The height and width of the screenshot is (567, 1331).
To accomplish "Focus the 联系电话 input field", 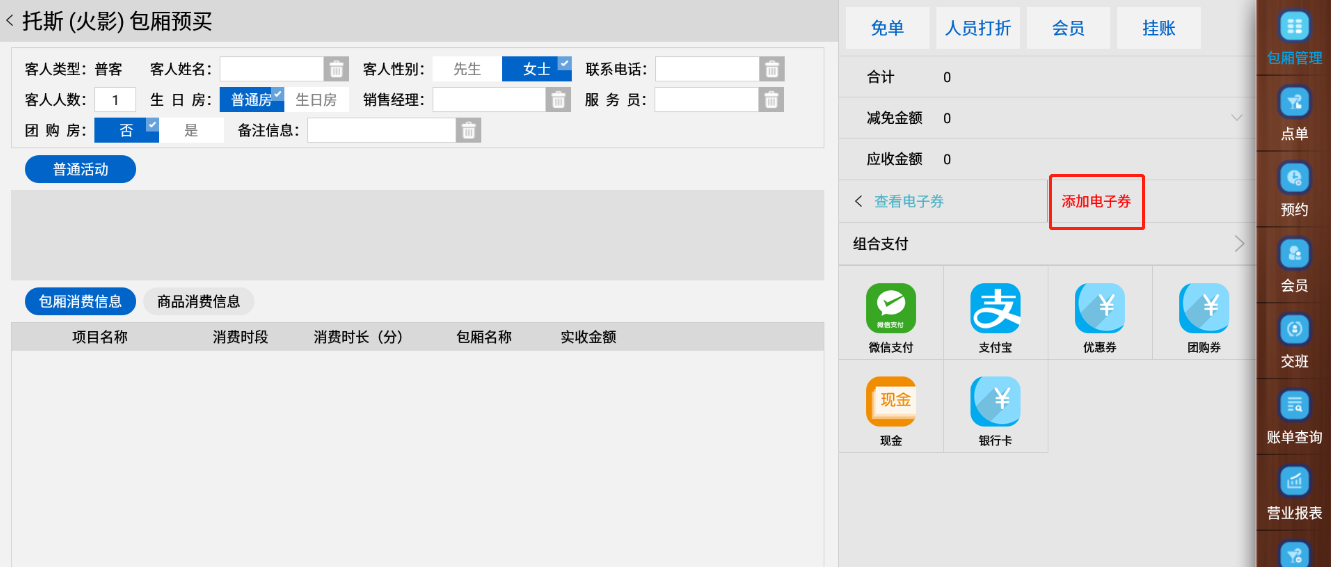I will point(707,69).
